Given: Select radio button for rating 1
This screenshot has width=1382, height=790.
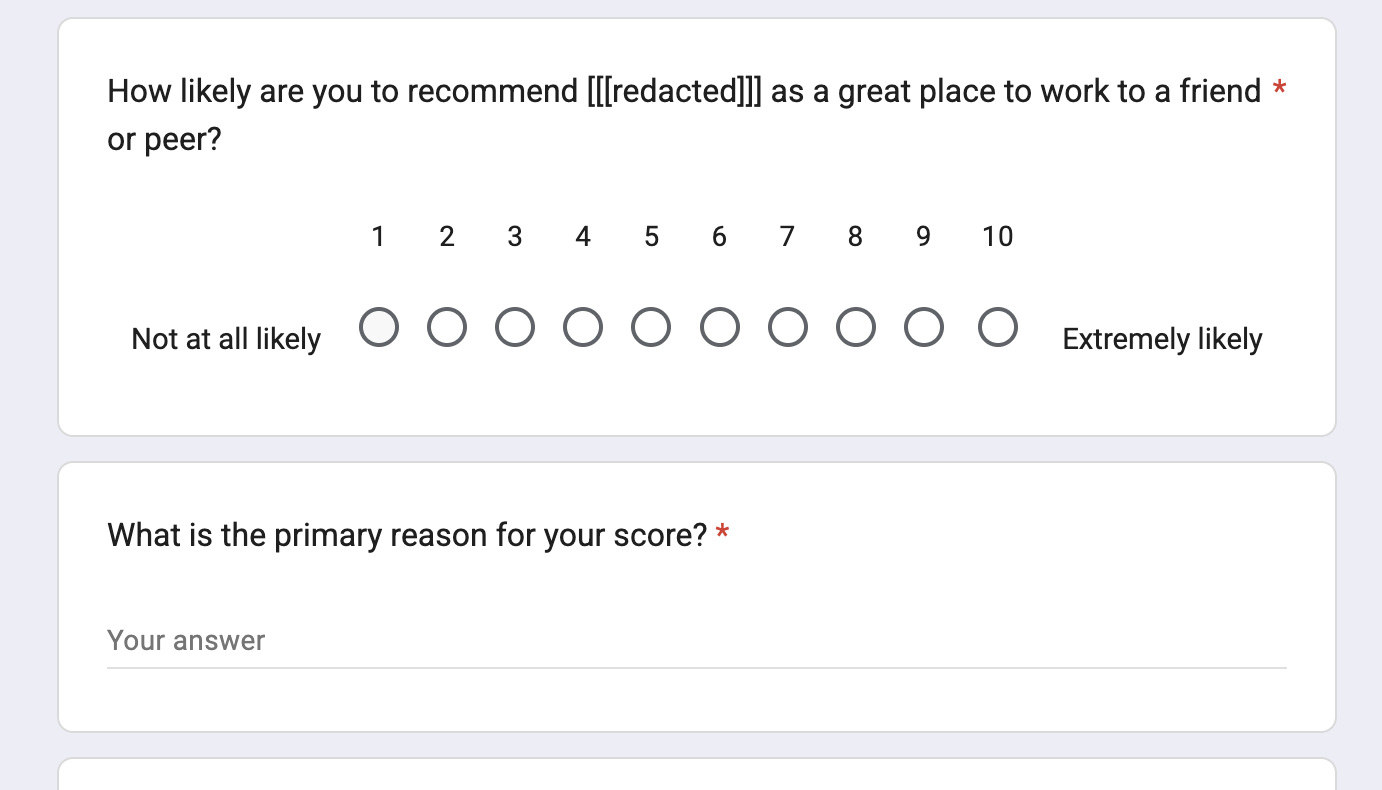Looking at the screenshot, I should click(x=379, y=327).
